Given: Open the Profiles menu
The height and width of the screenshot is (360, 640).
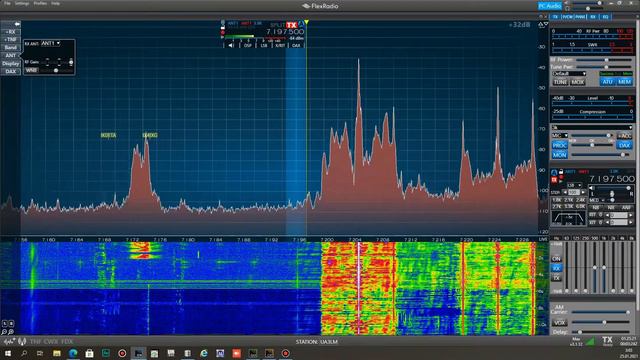Looking at the screenshot, I should point(40,3).
